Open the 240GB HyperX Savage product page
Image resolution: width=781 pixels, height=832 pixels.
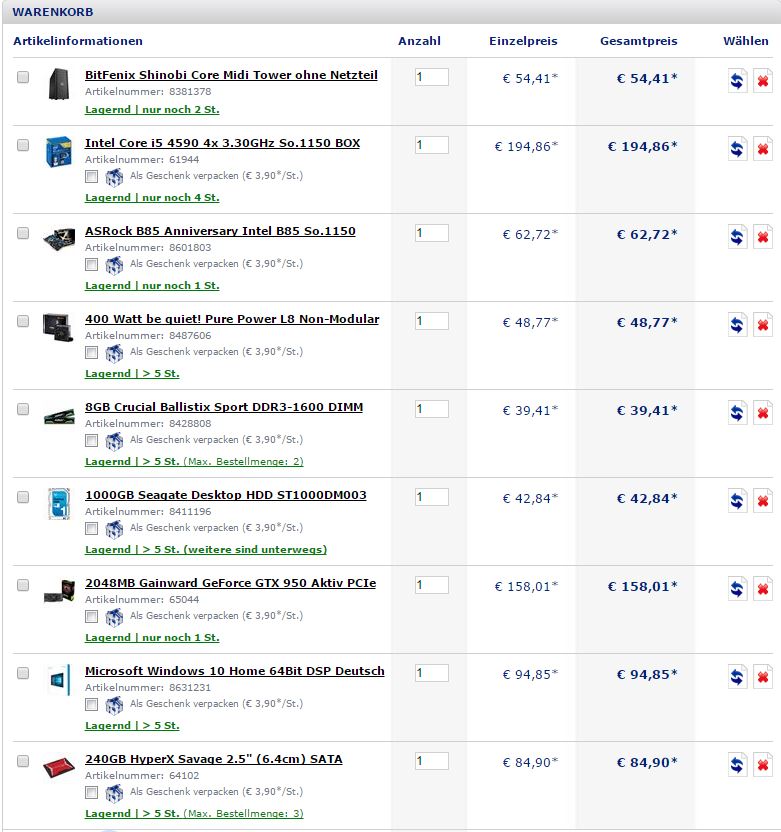click(x=213, y=759)
